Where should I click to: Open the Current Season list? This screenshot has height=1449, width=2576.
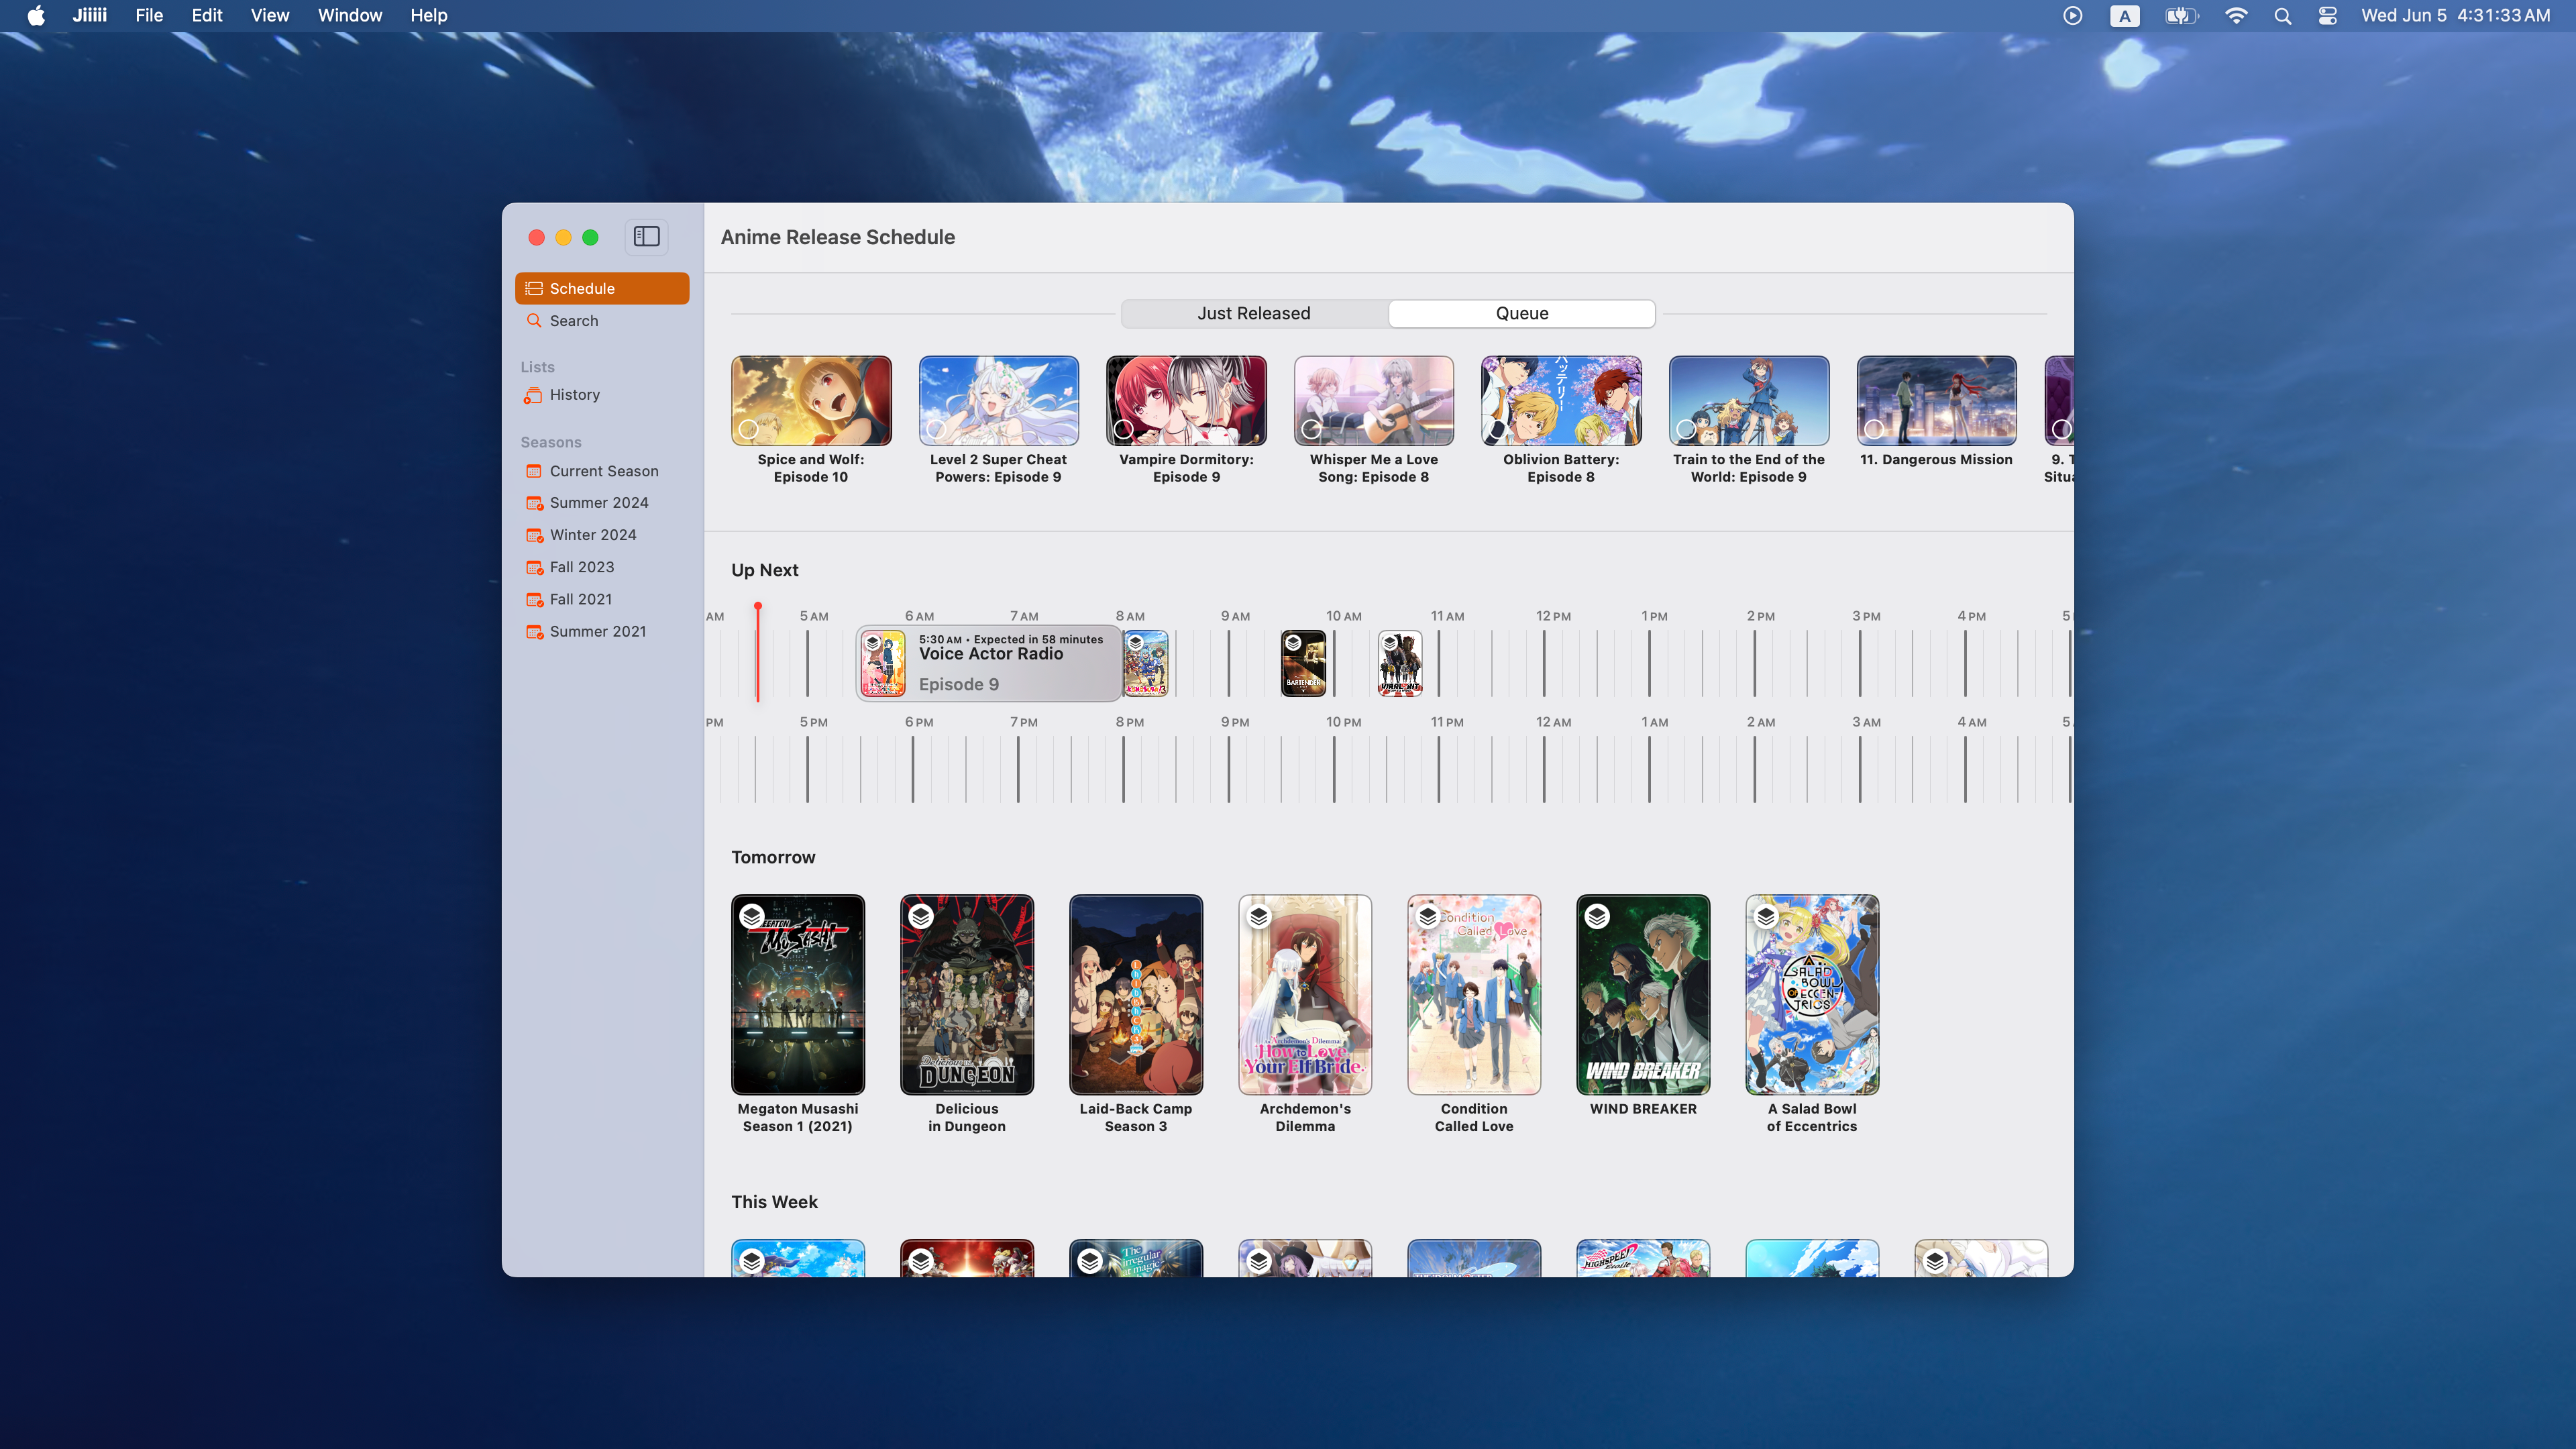pos(603,471)
